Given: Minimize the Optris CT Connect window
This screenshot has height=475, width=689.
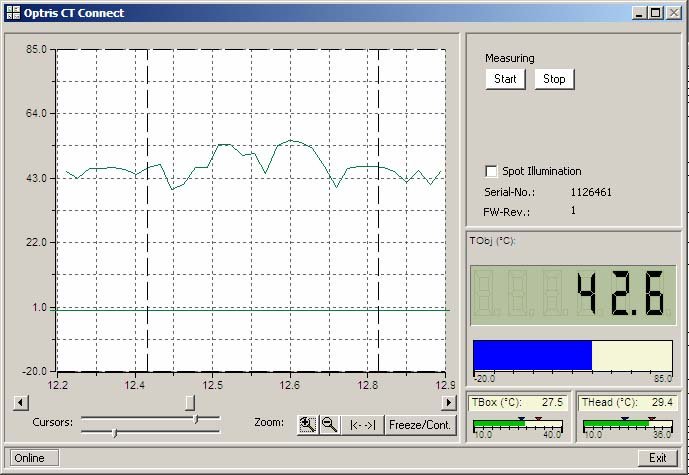Looking at the screenshot, I should (x=639, y=13).
